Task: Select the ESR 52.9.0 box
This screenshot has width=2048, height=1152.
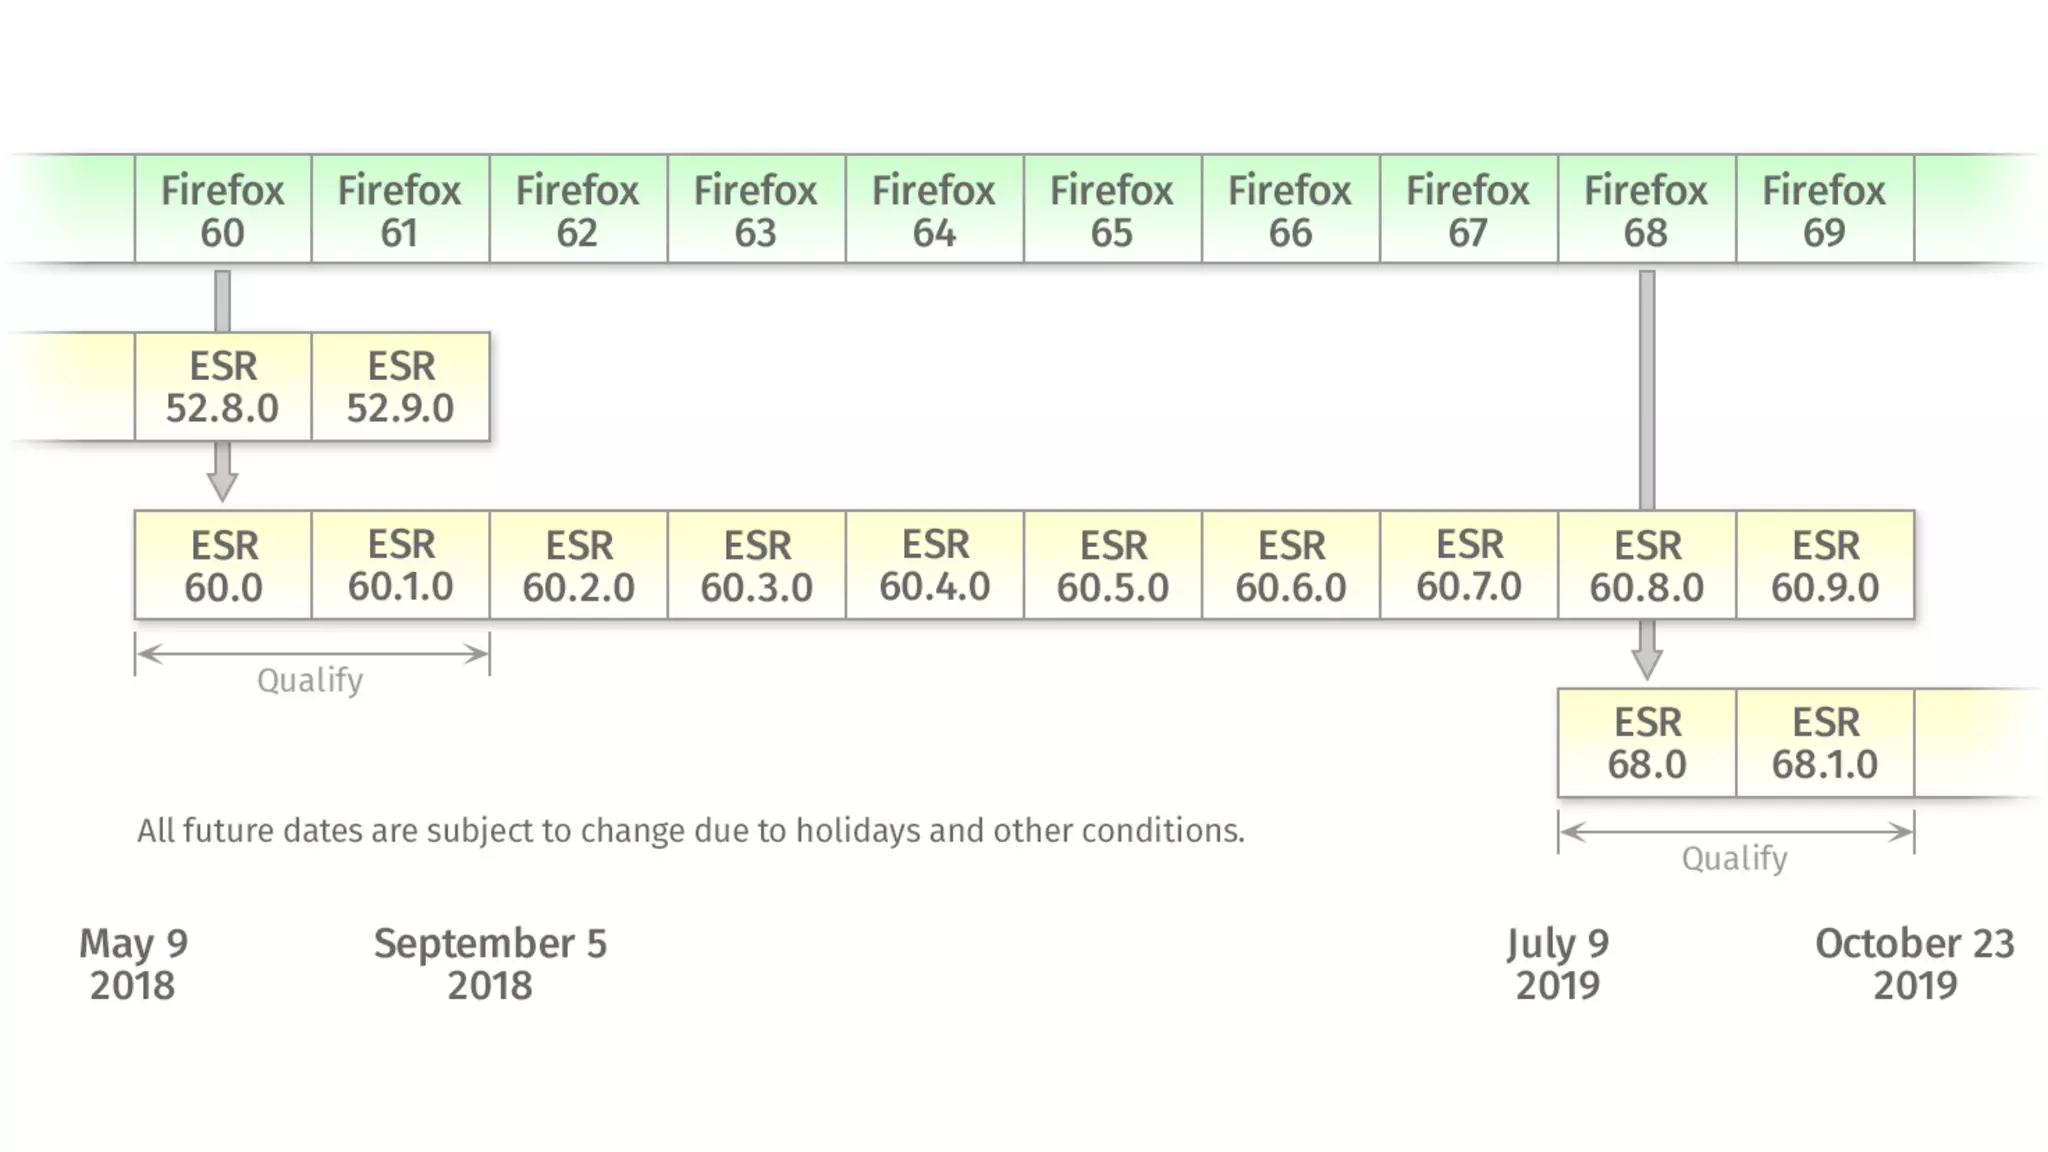Action: [401, 387]
